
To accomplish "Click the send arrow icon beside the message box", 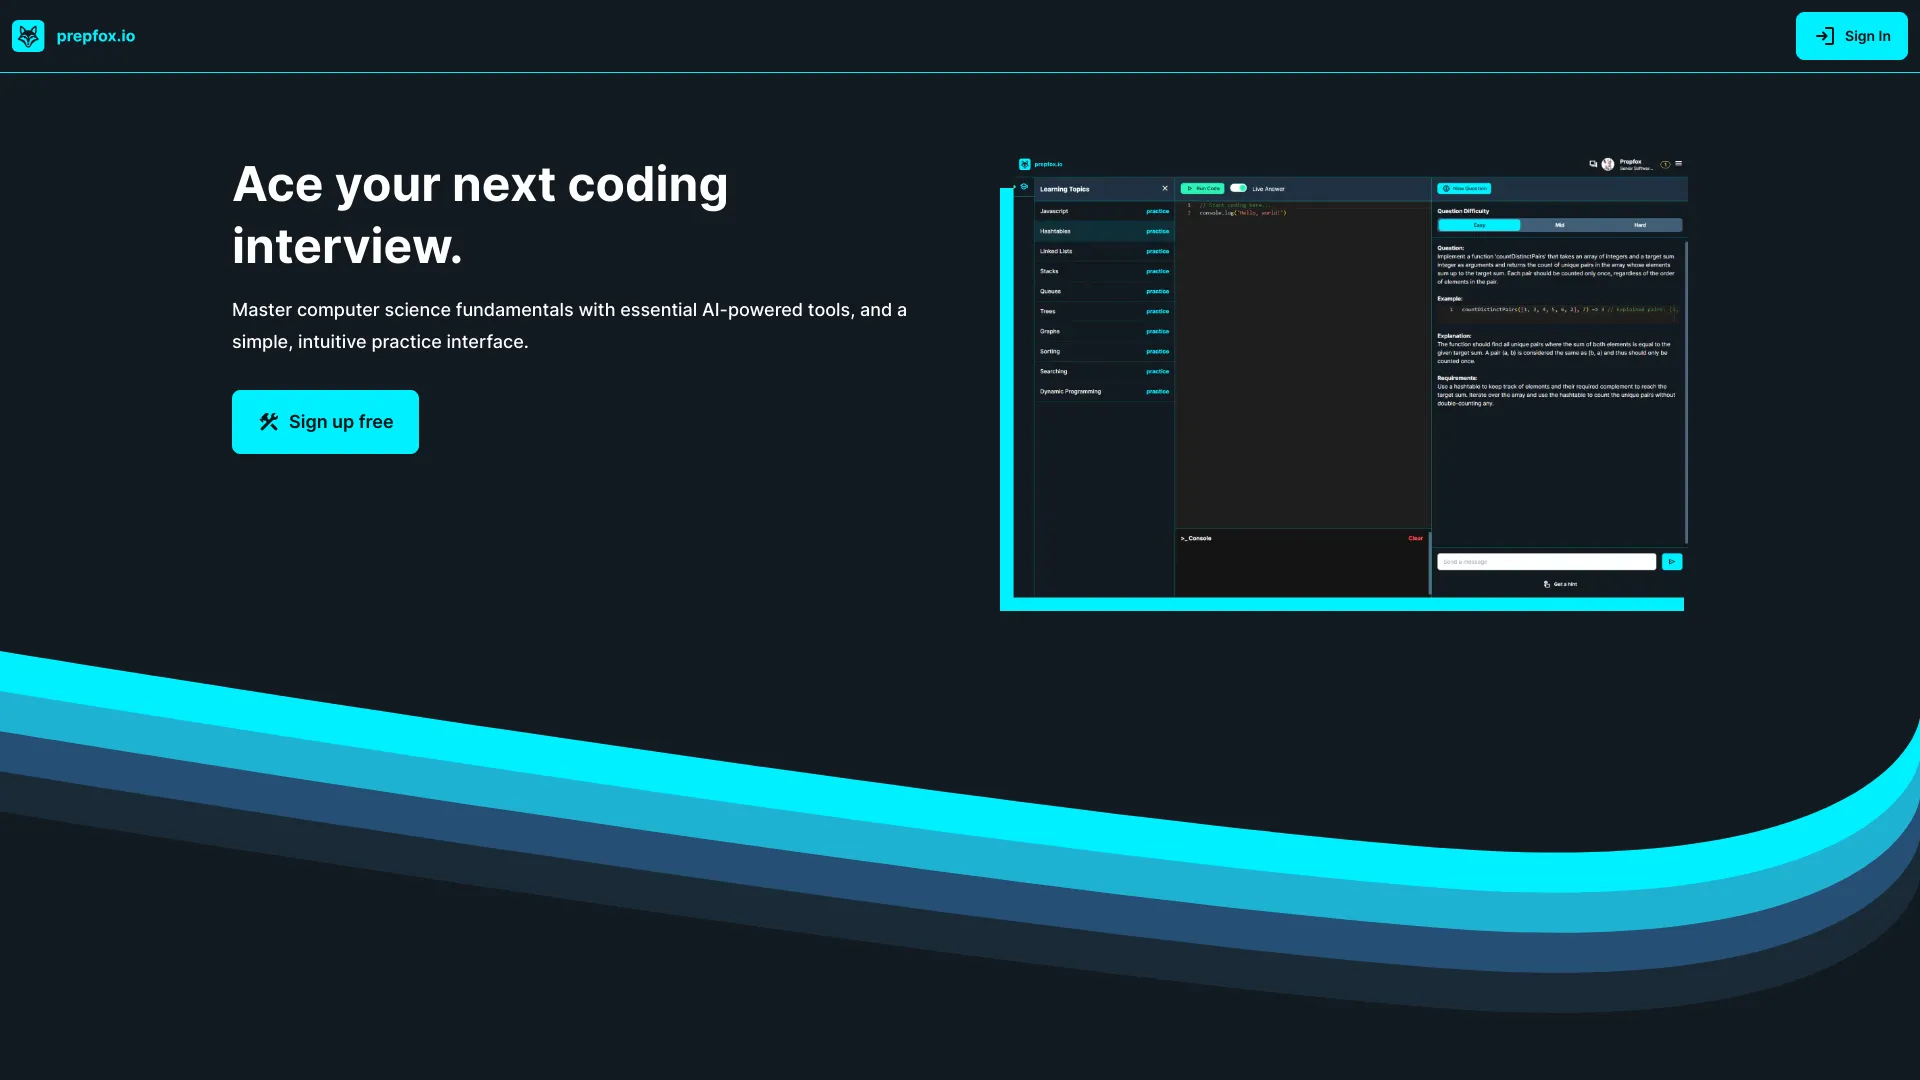I will (x=1672, y=561).
